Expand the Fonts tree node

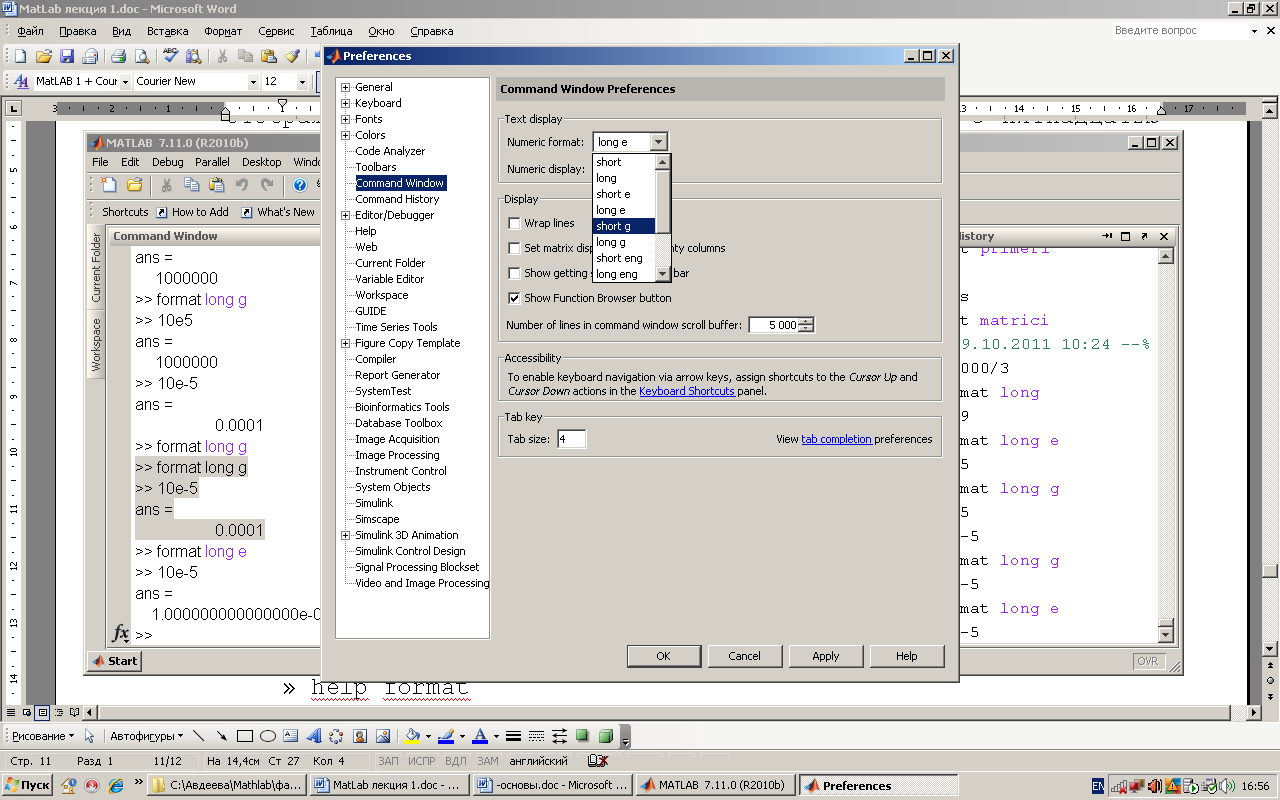tap(346, 119)
